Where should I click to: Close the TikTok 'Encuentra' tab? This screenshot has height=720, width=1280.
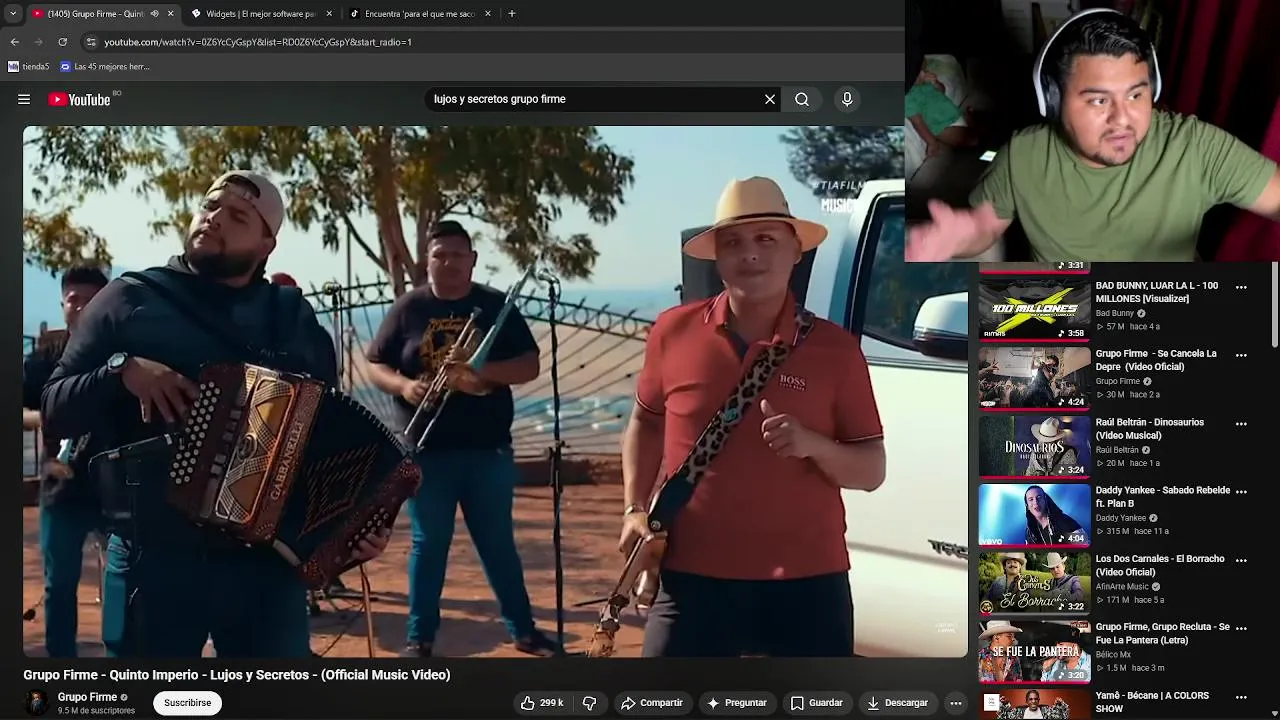tap(488, 14)
